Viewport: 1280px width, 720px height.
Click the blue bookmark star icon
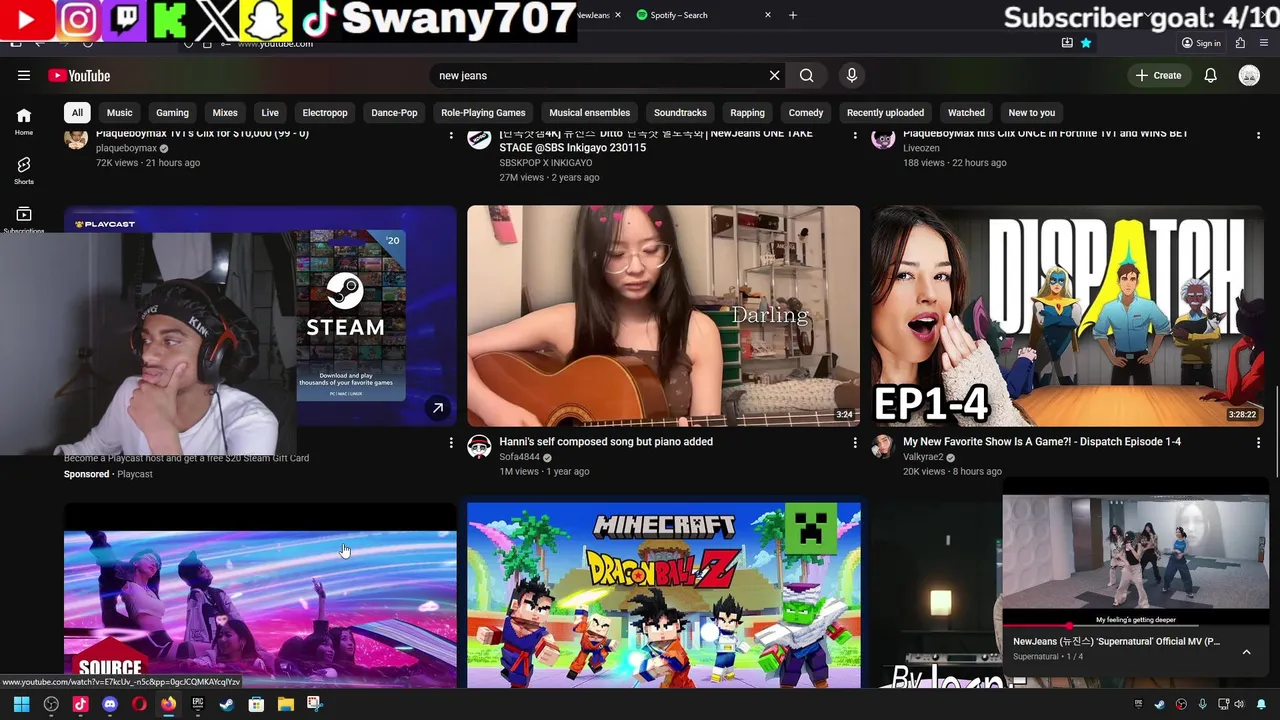(1086, 43)
